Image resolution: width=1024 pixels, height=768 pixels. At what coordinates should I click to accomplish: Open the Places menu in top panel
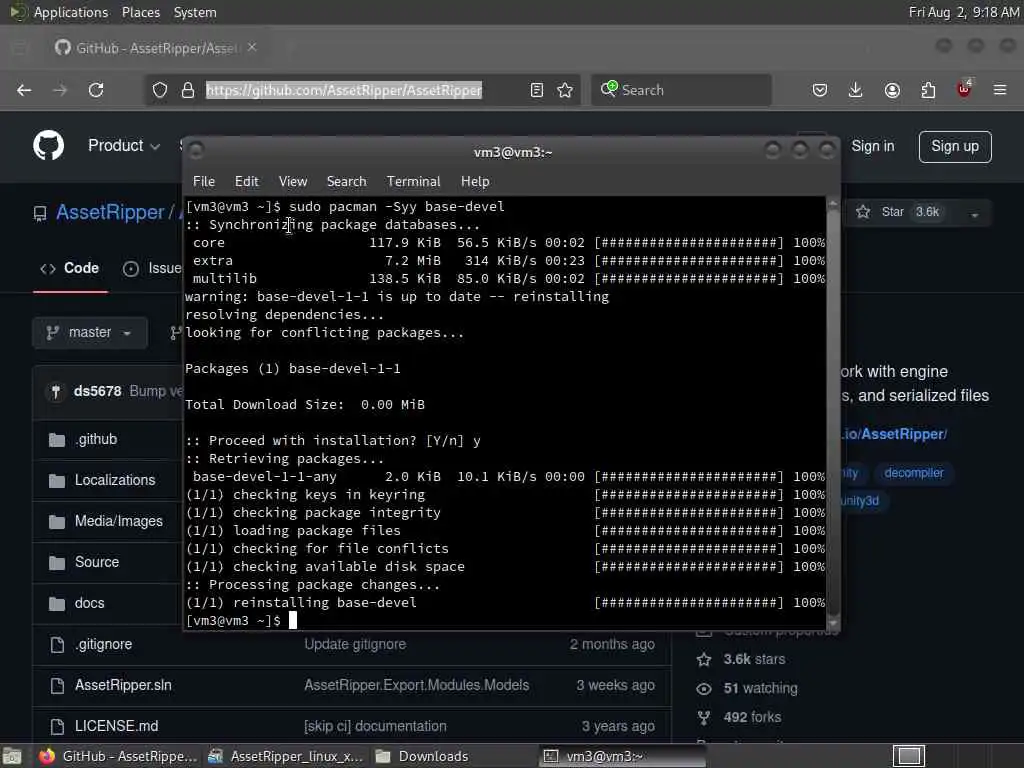click(140, 12)
